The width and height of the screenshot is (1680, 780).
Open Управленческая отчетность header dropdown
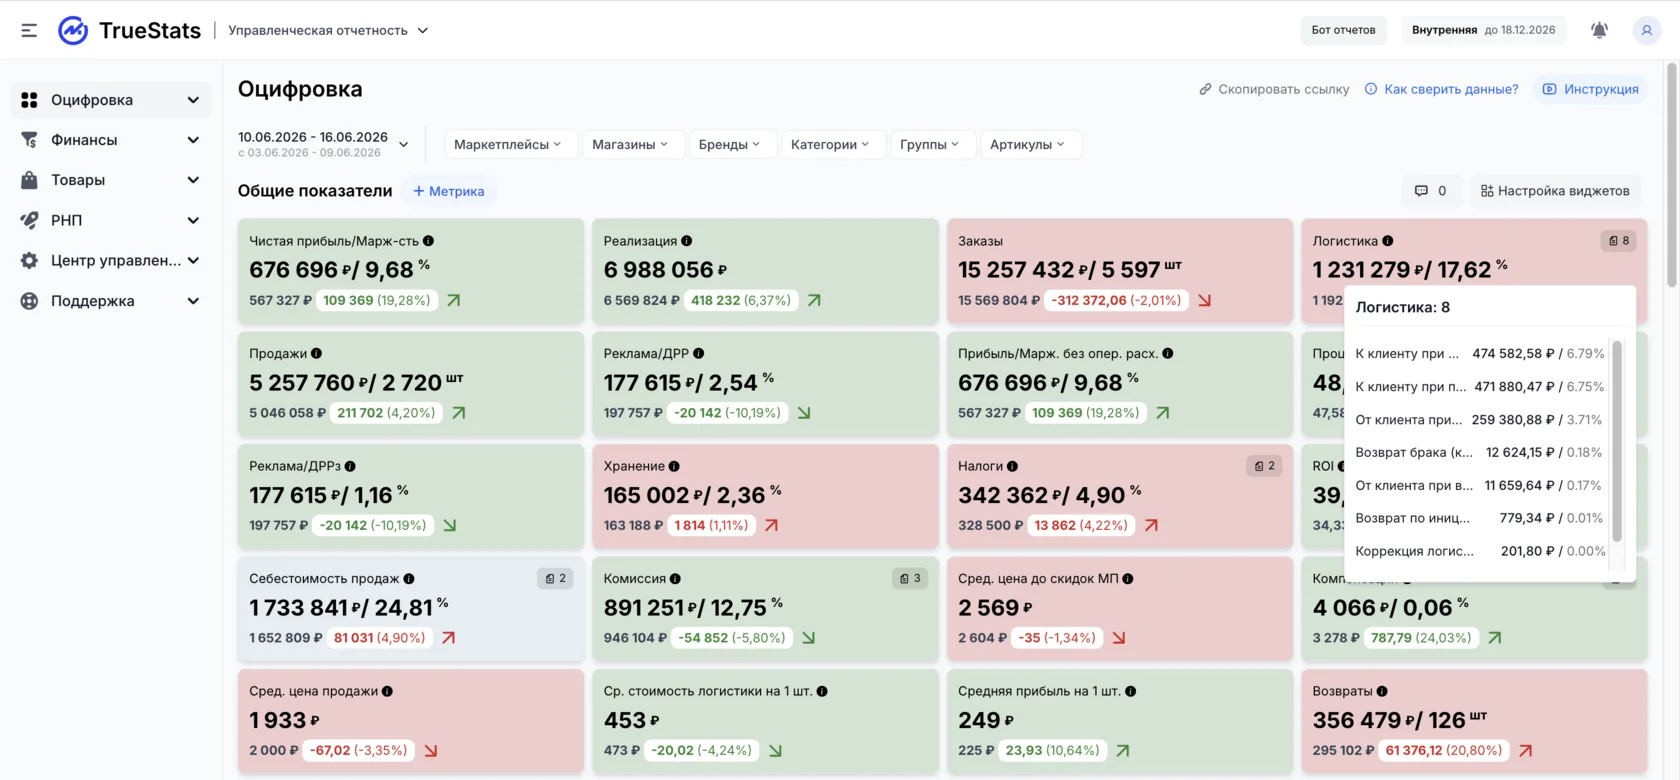coord(328,30)
